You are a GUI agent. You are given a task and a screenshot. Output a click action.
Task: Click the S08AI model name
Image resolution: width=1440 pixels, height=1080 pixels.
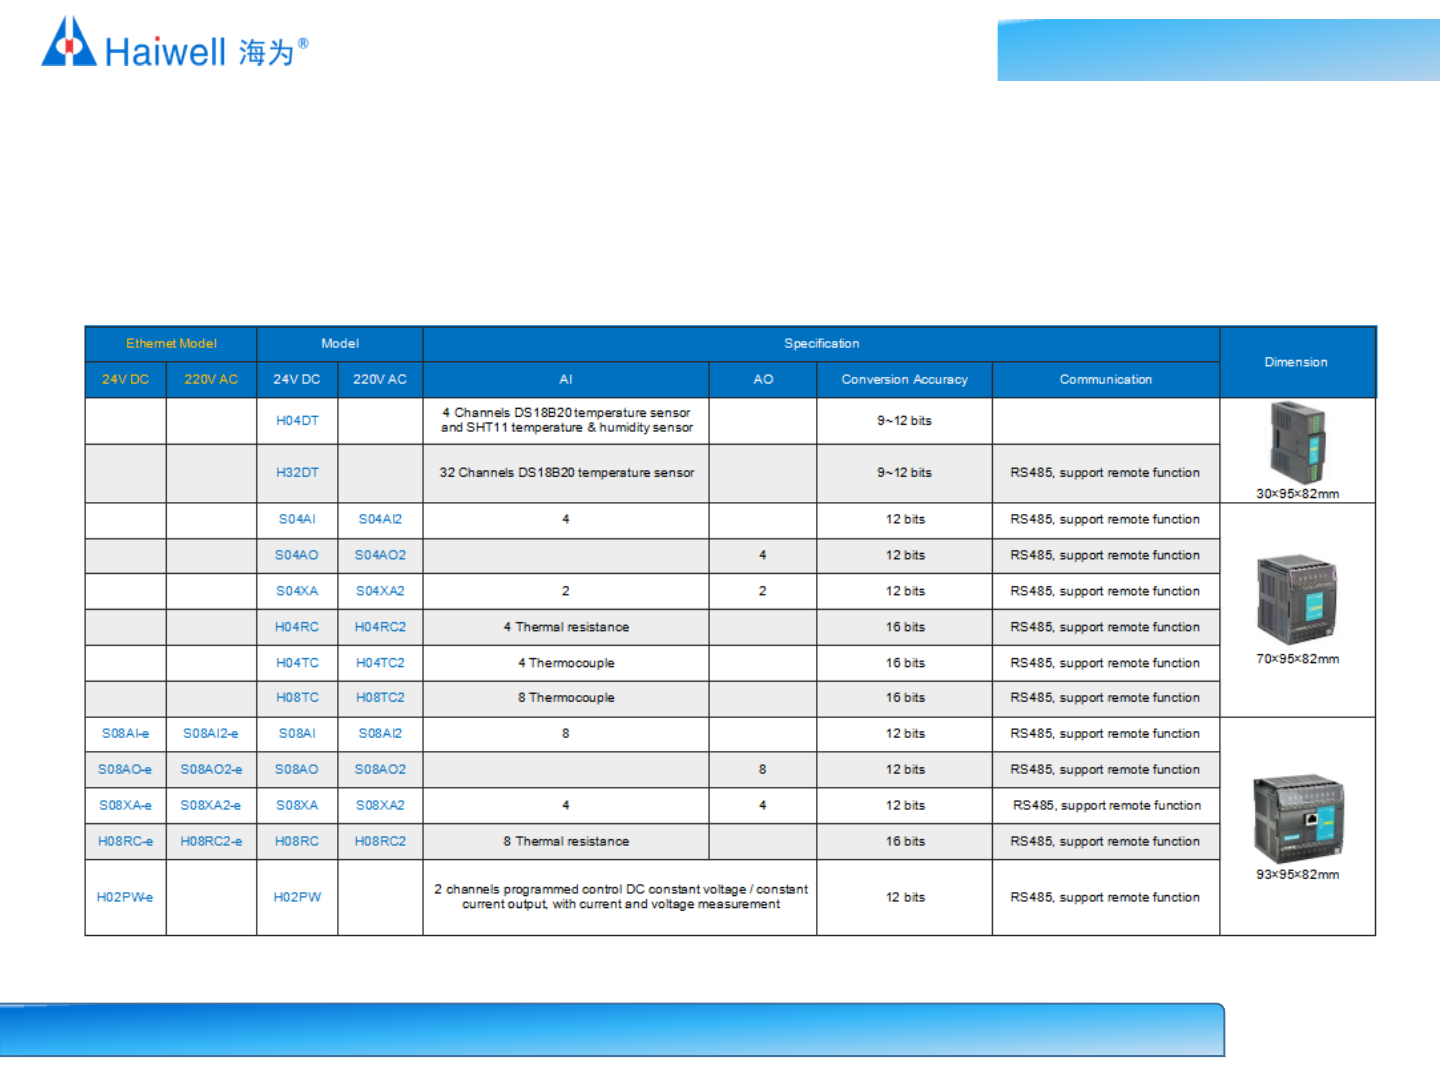pyautogui.click(x=297, y=734)
